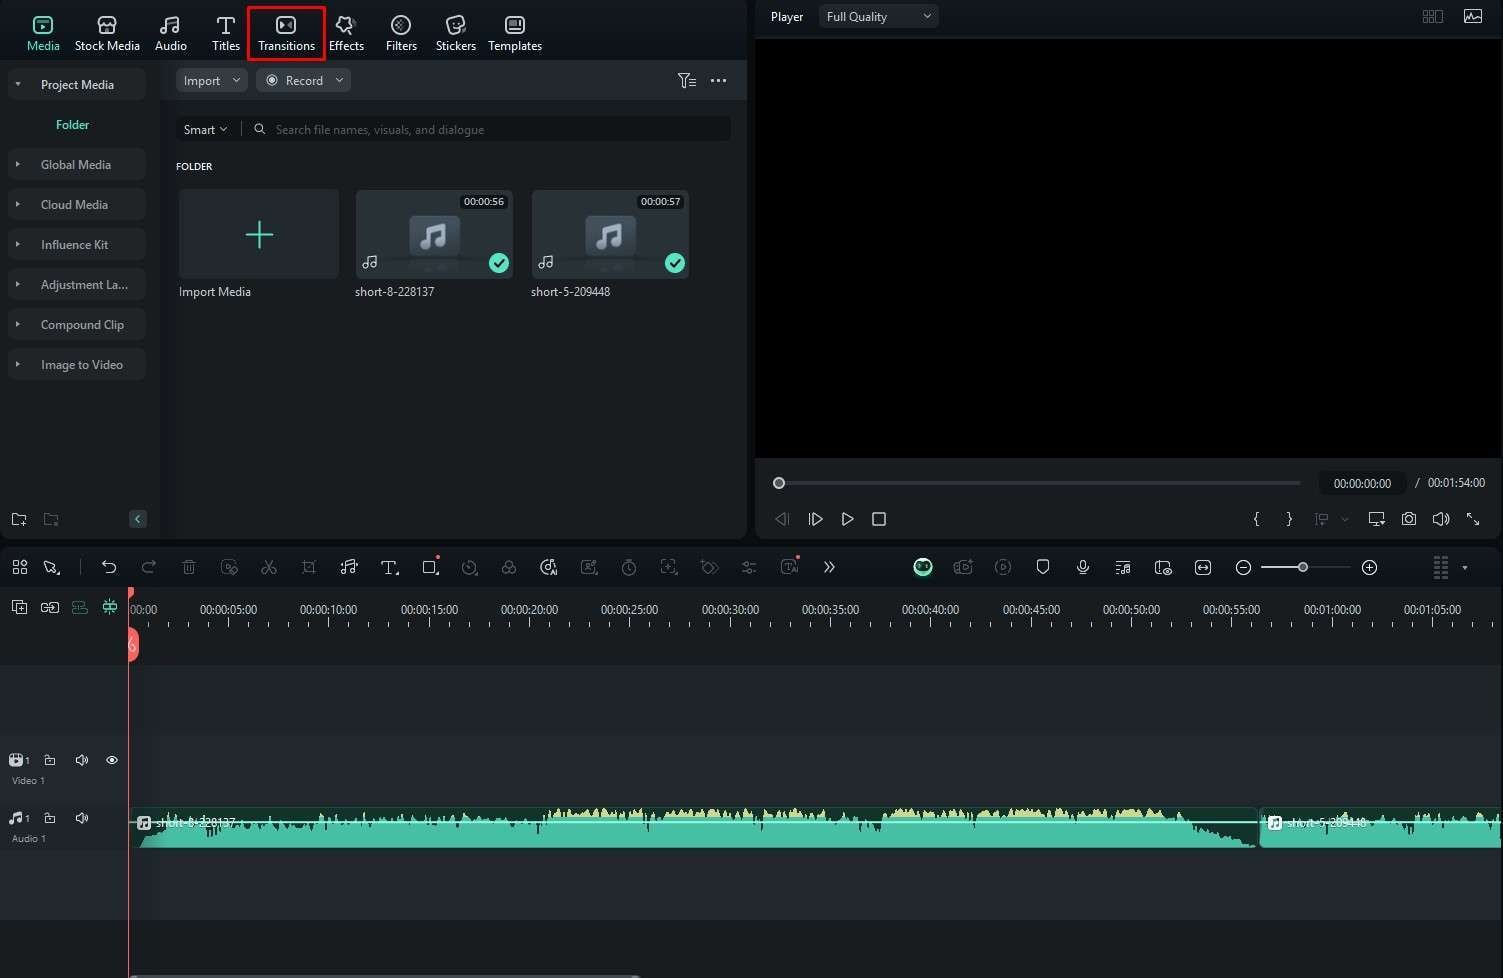Expand the Global Media section

pos(18,164)
